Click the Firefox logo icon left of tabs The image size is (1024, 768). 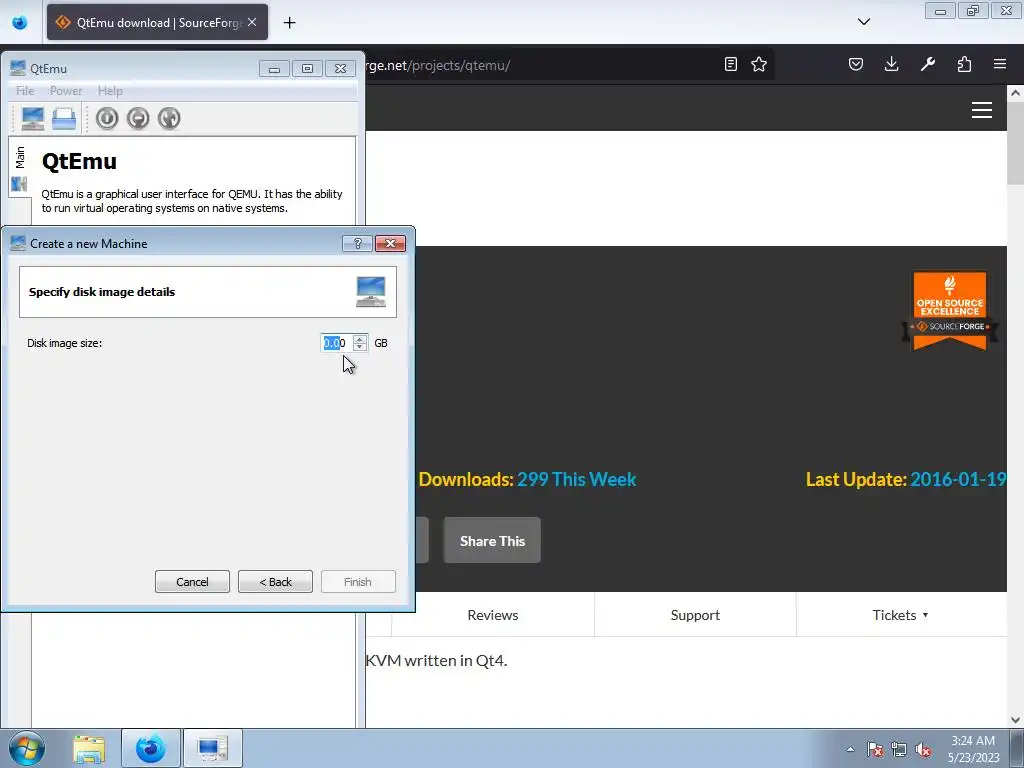(x=20, y=23)
